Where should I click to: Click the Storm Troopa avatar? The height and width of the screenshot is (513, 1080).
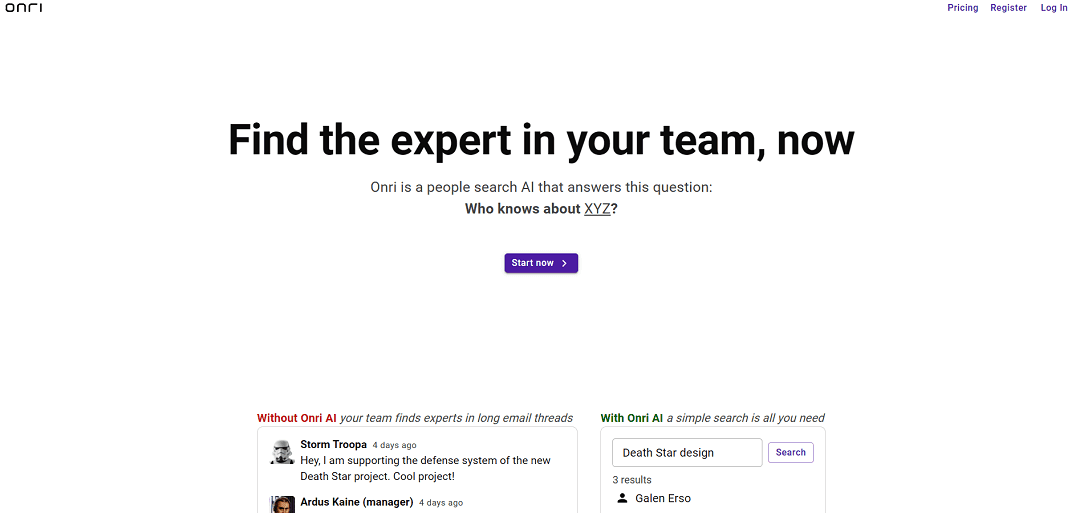282,452
